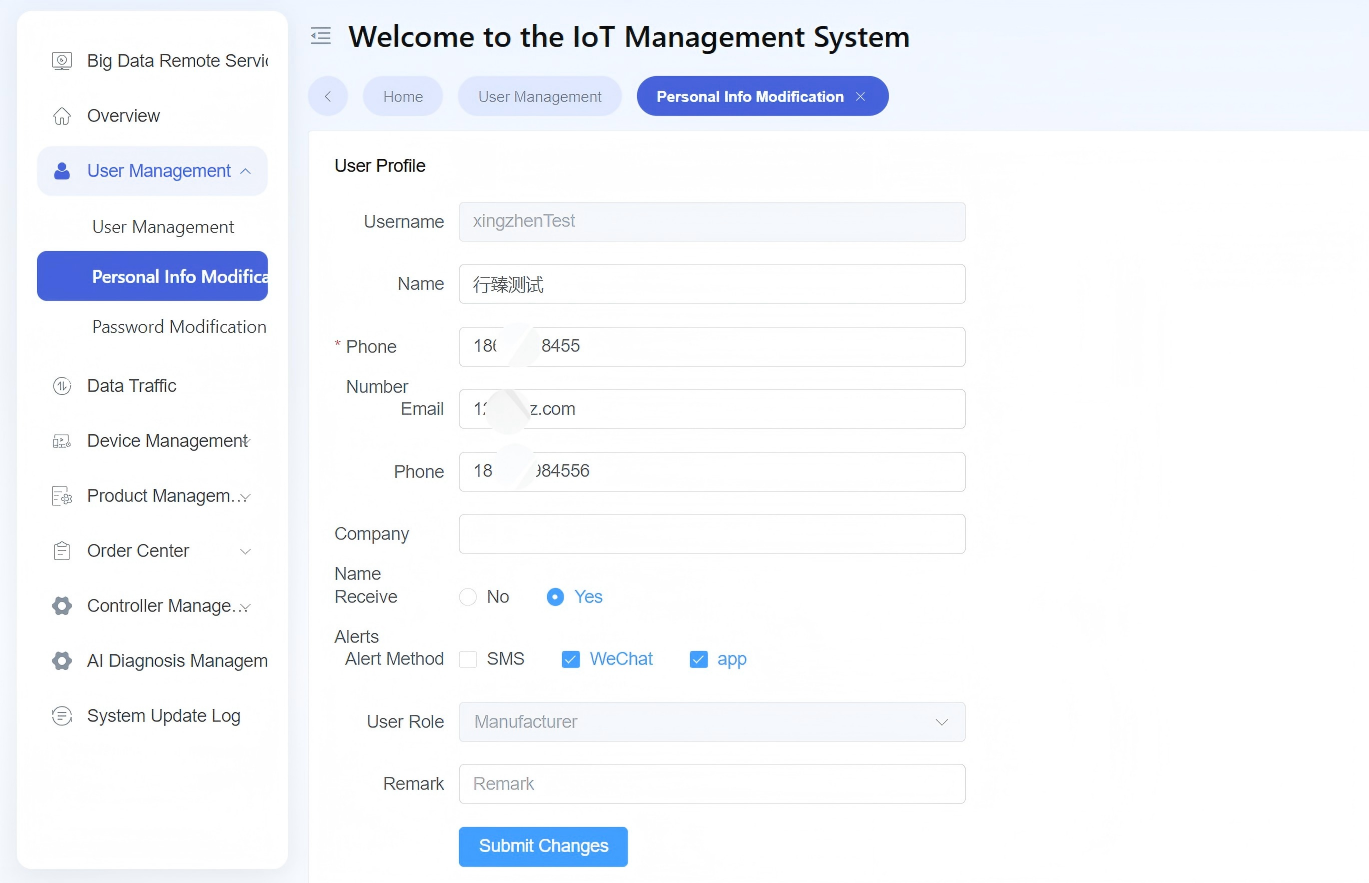Click the Overview home icon in sidebar
This screenshot has height=883, width=1369.
coord(62,116)
